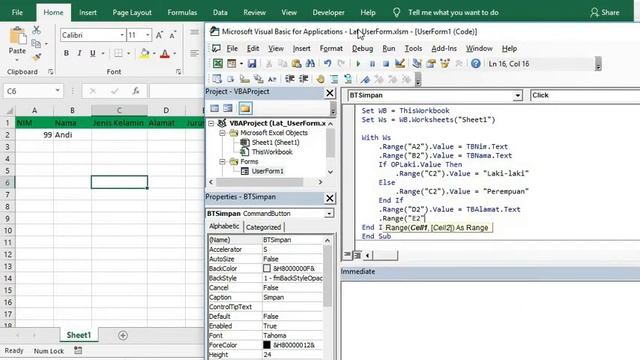The width and height of the screenshot is (640, 360).
Task: Click the Excel font color A button
Action: pyautogui.click(x=165, y=53)
